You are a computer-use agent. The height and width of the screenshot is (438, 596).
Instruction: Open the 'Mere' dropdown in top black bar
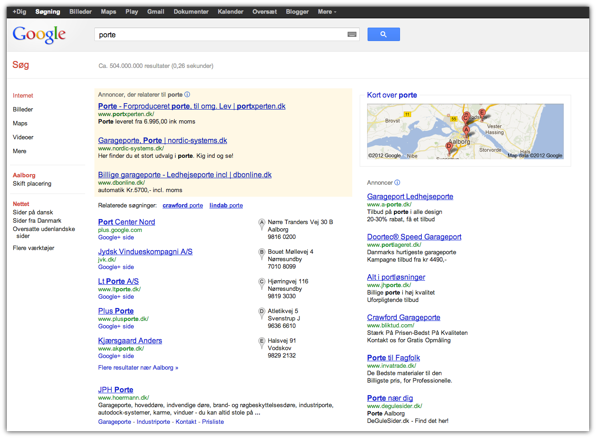click(327, 12)
